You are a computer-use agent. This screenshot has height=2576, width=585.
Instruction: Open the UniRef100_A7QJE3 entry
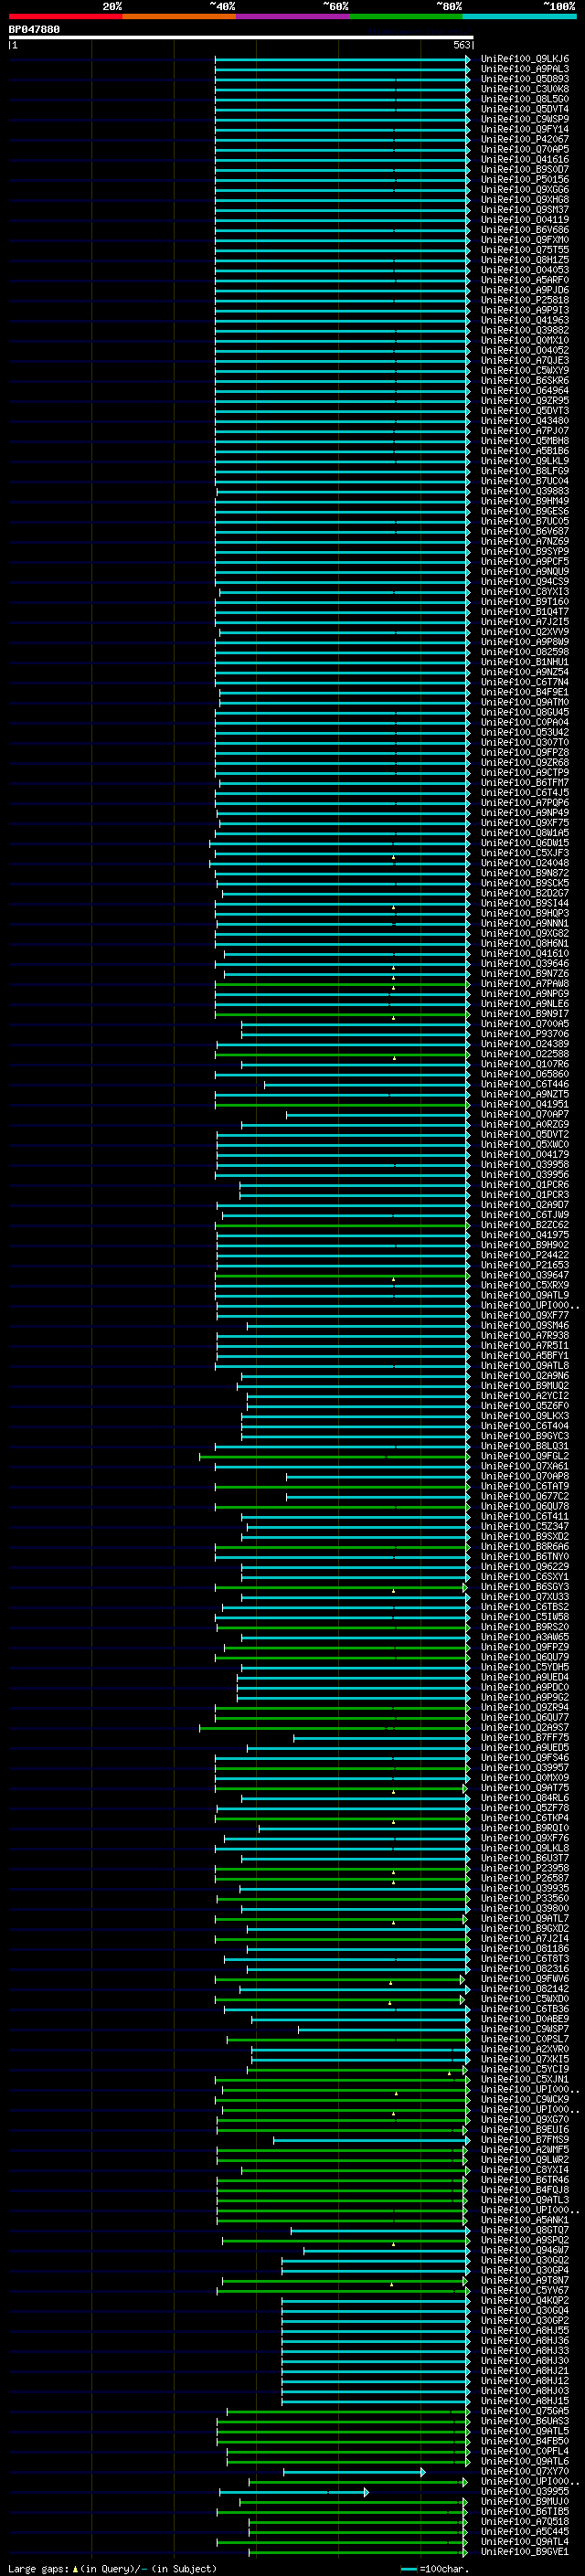525,360
